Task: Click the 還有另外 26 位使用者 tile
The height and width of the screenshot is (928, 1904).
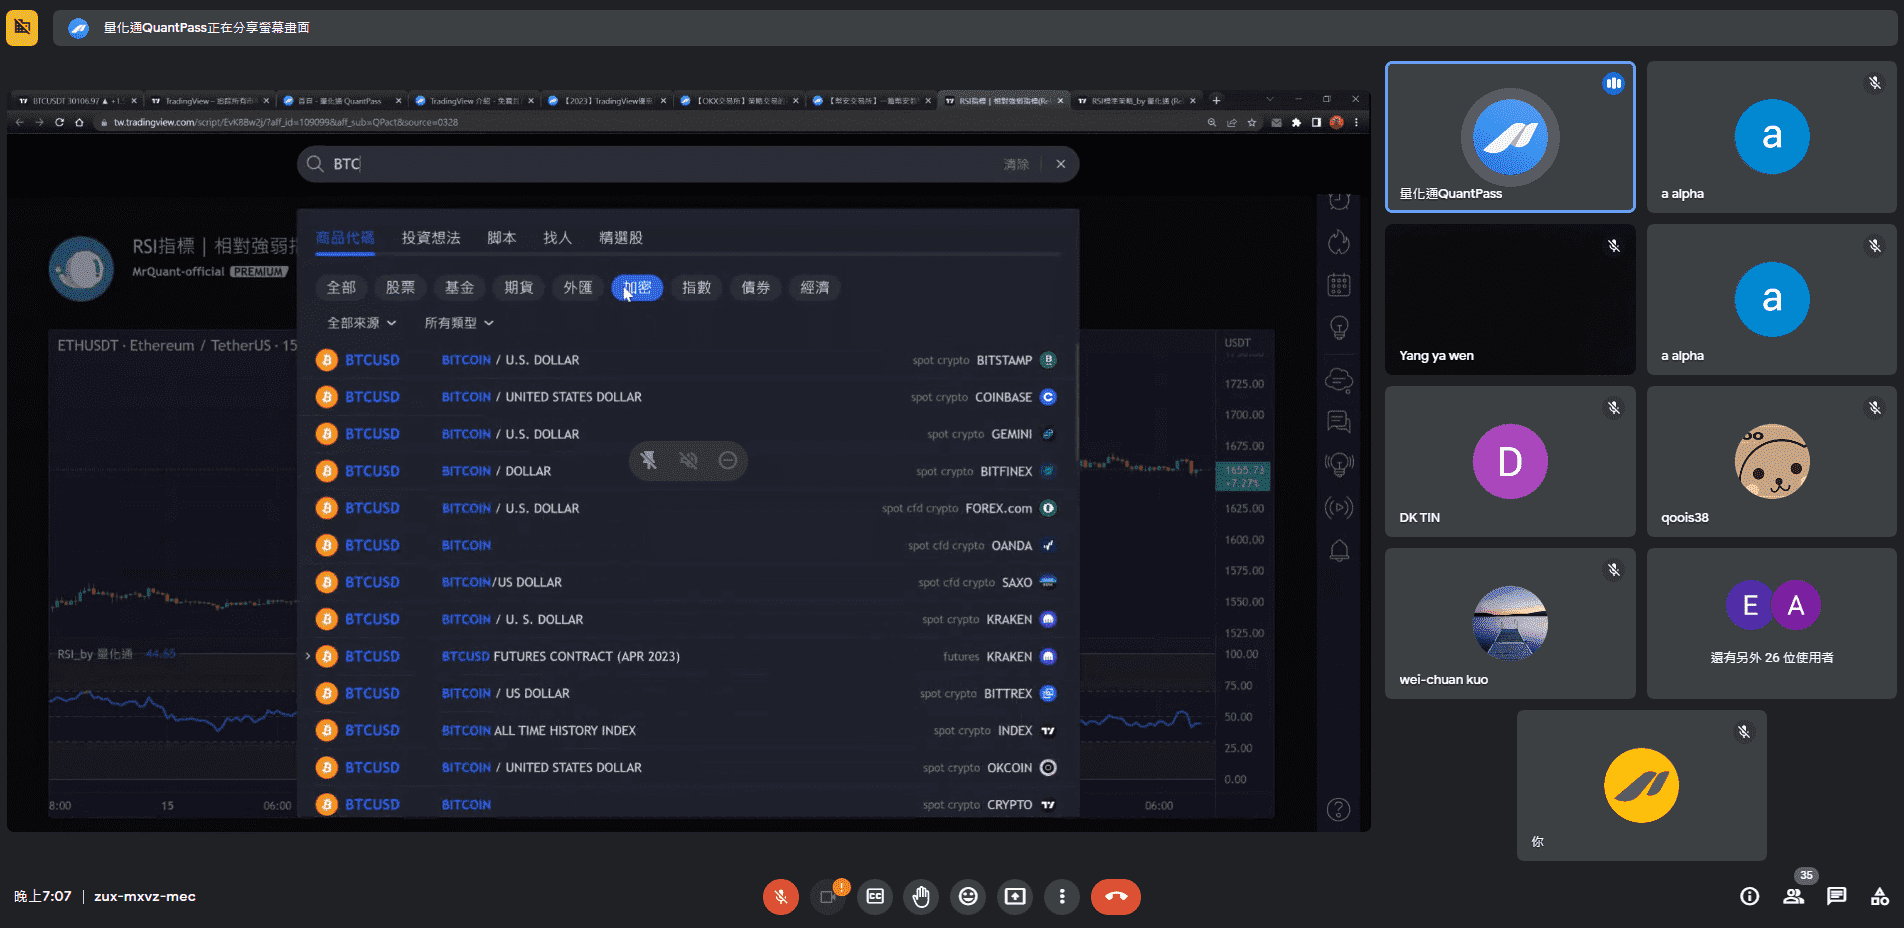Action: 1771,623
